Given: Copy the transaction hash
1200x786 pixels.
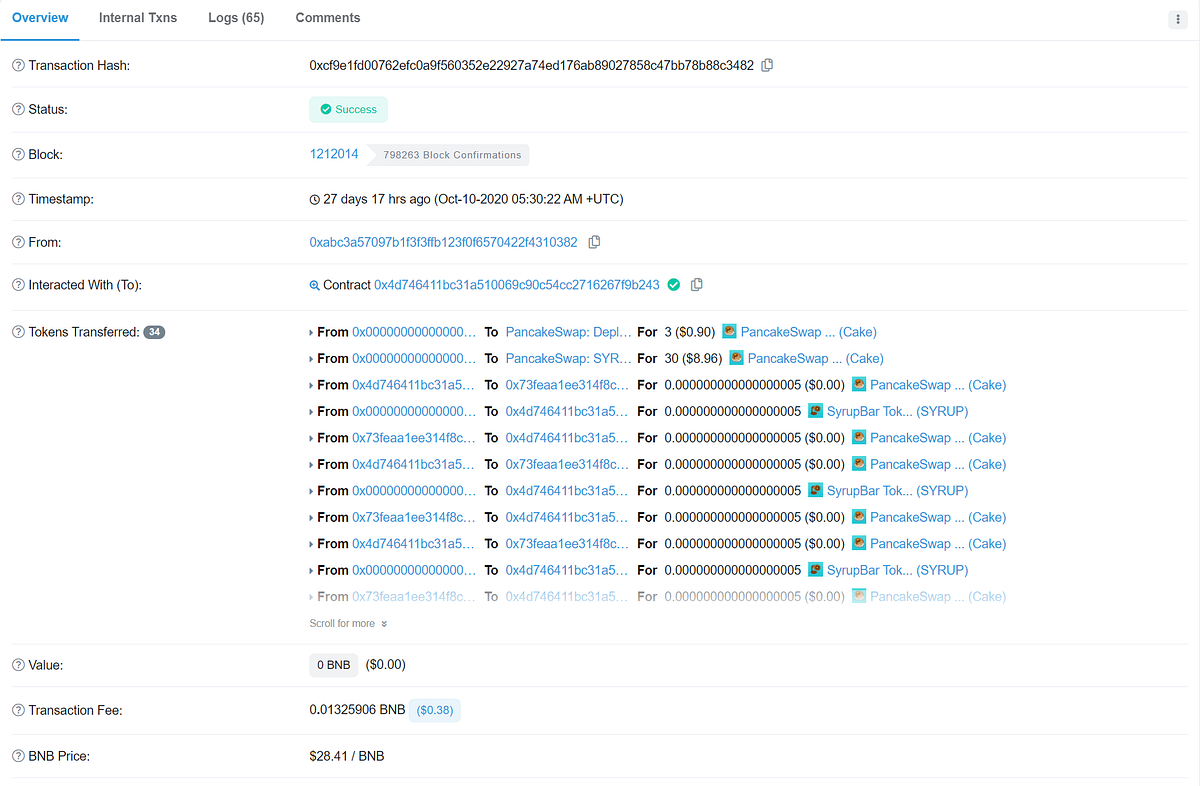Looking at the screenshot, I should click(x=766, y=64).
